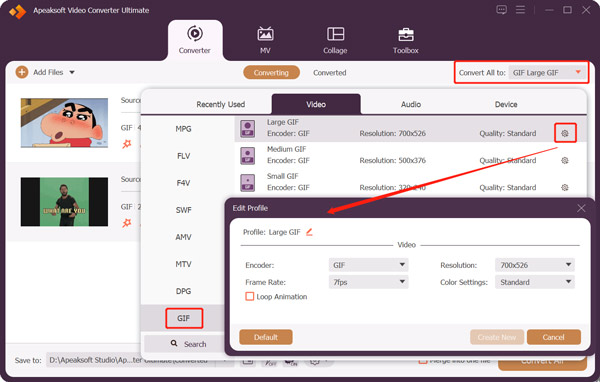Click the Create New button
The height and width of the screenshot is (382, 600).
pos(497,337)
